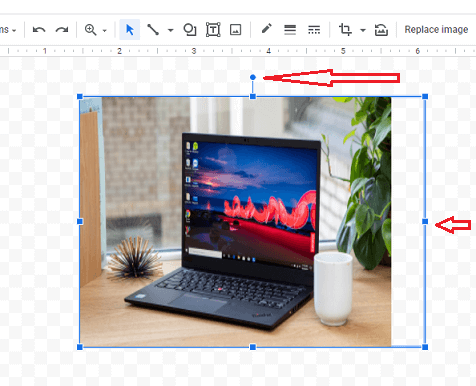
Task: Click the laptop image on the canvas
Action: (x=236, y=222)
